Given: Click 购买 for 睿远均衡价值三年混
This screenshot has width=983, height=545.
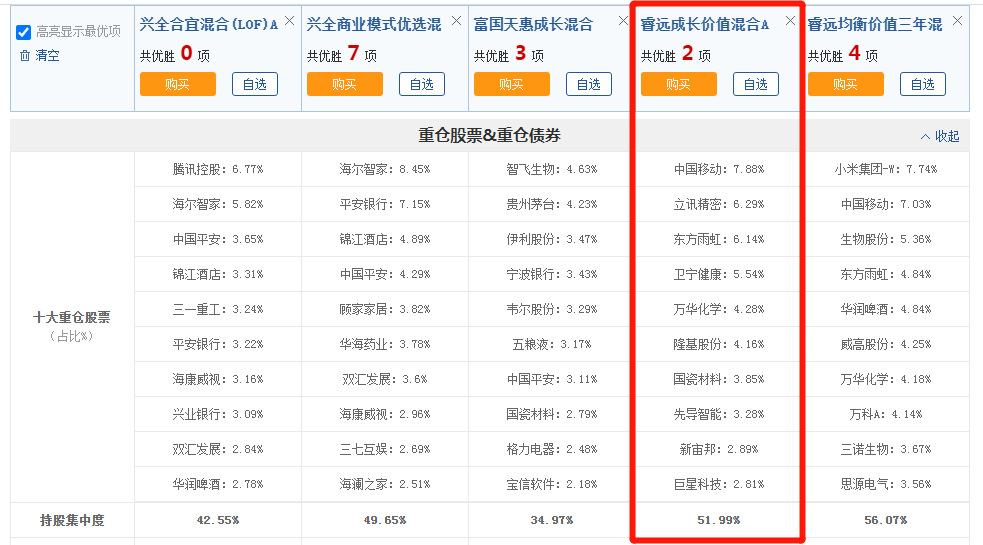Looking at the screenshot, I should tap(846, 84).
